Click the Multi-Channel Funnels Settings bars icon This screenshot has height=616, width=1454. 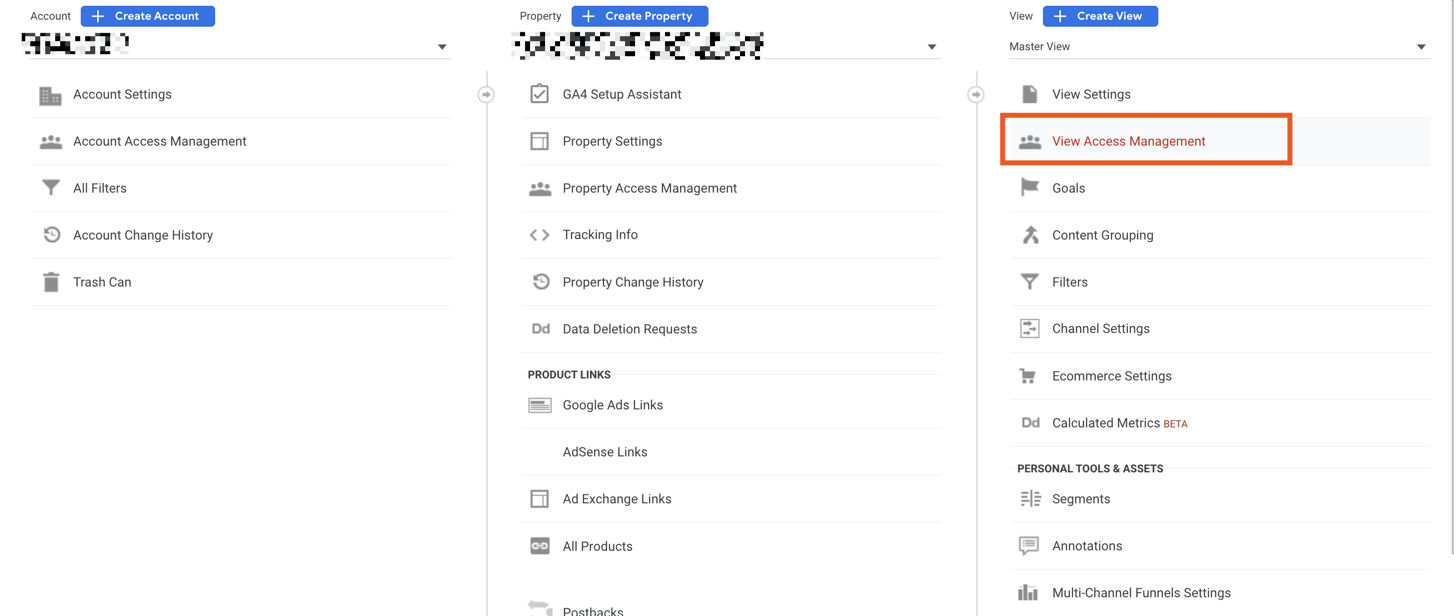point(1028,593)
